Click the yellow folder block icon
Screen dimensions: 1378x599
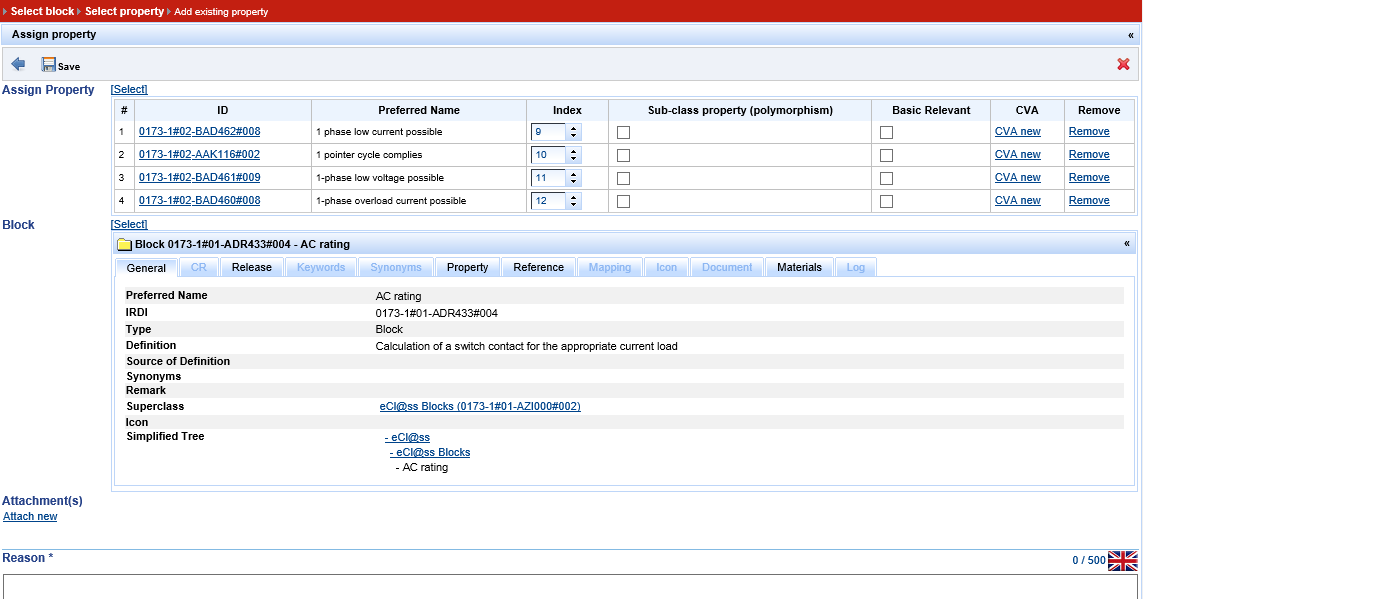pyautogui.click(x=124, y=244)
